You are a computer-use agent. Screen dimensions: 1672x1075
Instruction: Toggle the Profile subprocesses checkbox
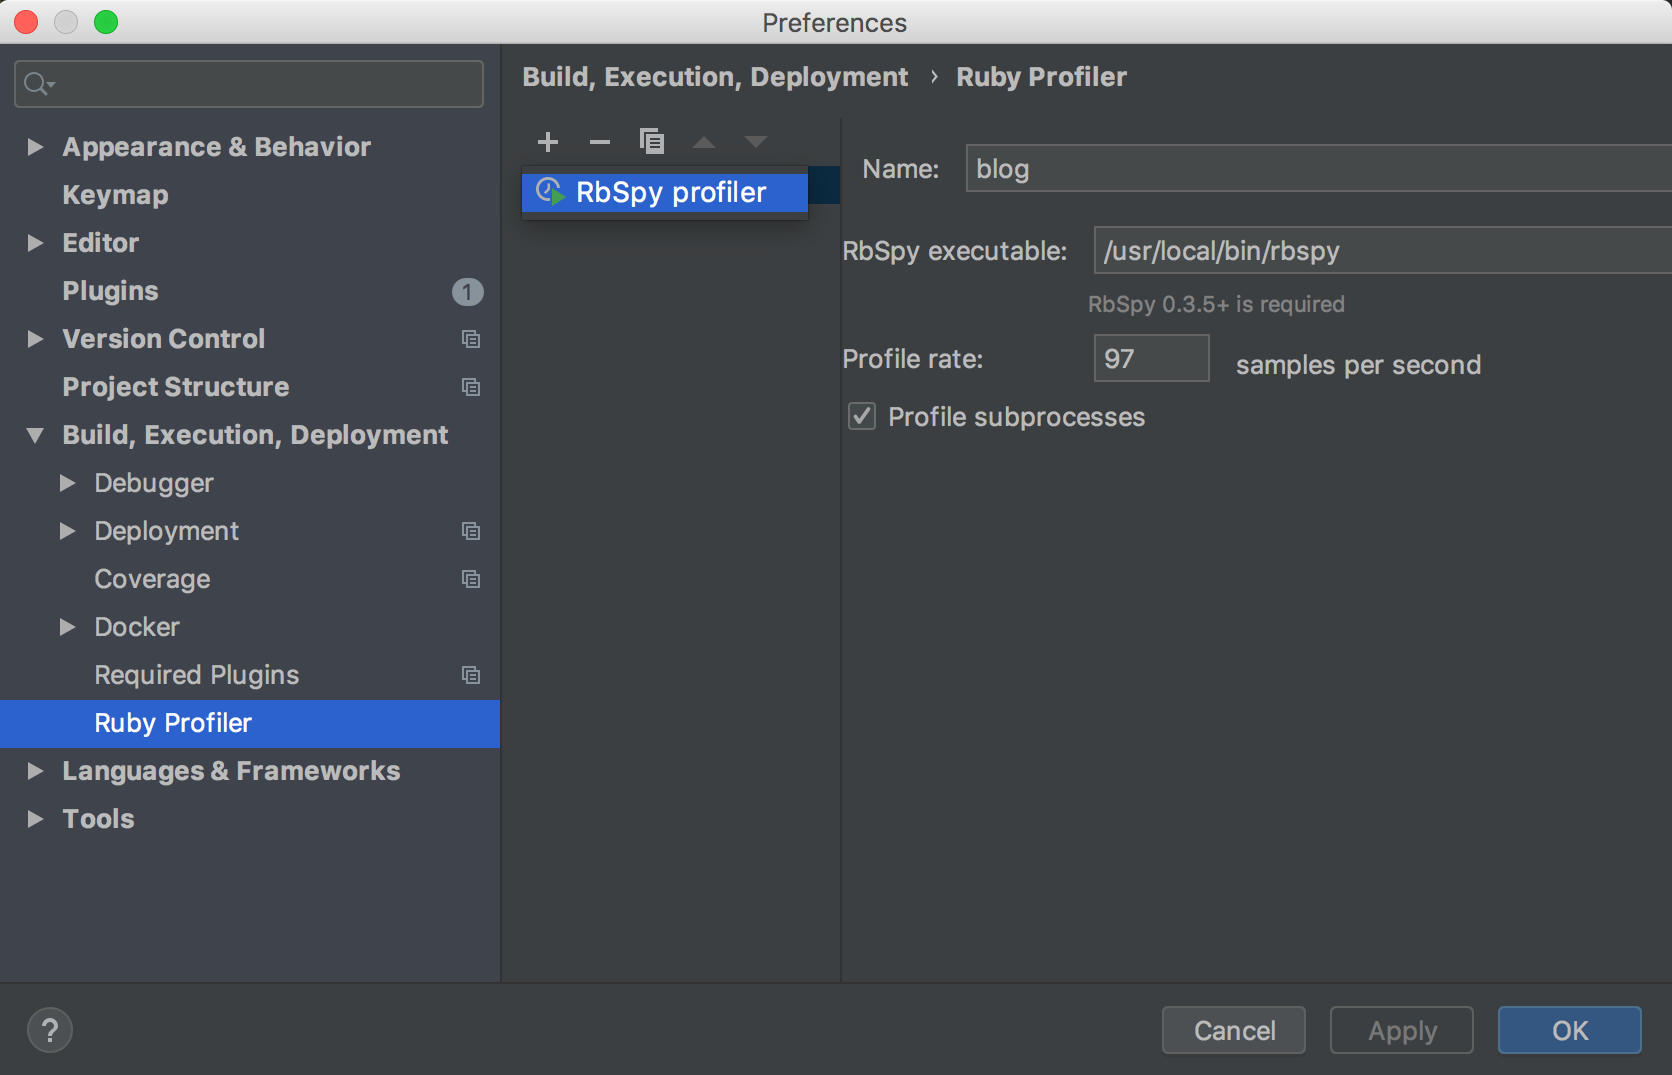click(x=861, y=416)
